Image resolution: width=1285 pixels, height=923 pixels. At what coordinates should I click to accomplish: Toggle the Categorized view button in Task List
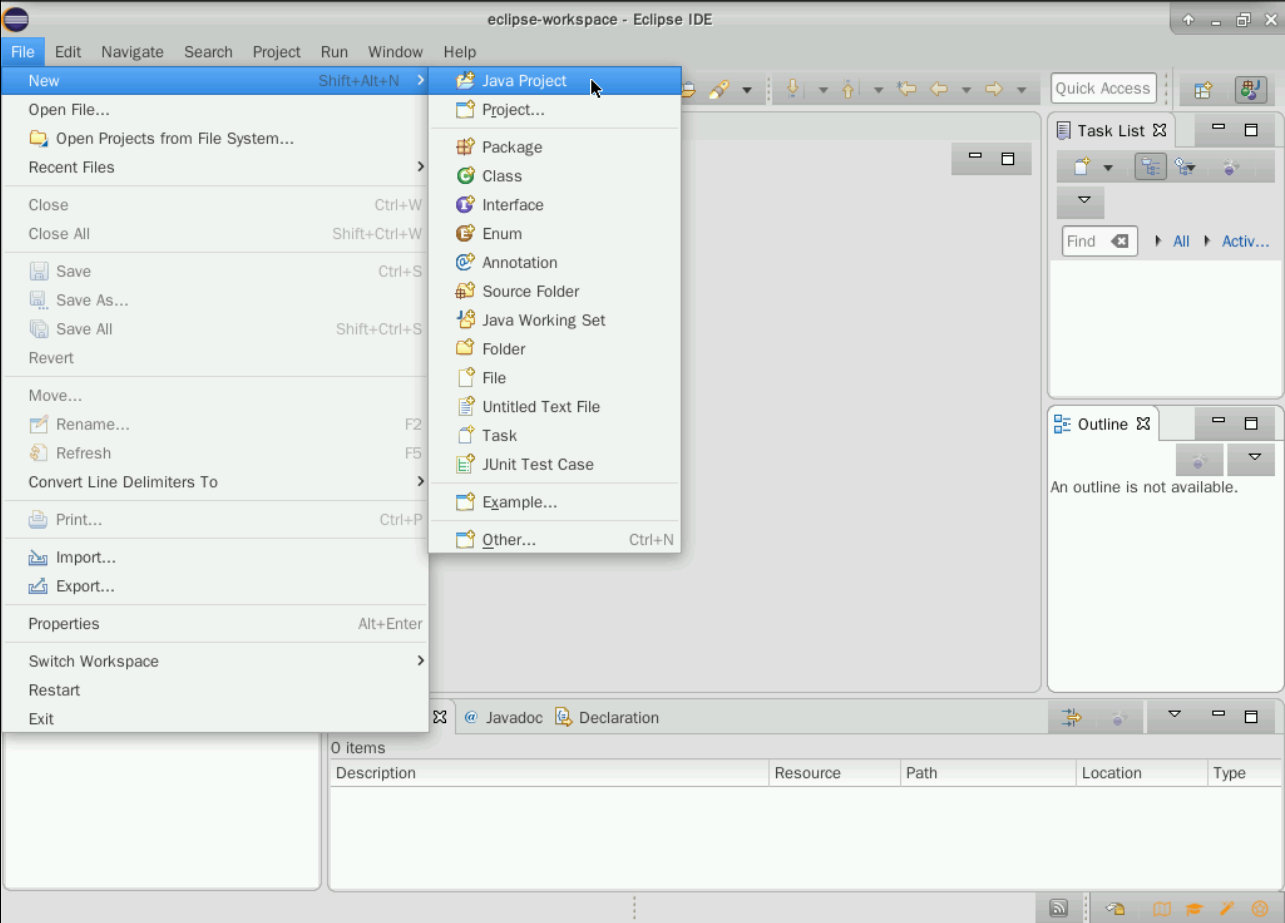pyautogui.click(x=1150, y=167)
